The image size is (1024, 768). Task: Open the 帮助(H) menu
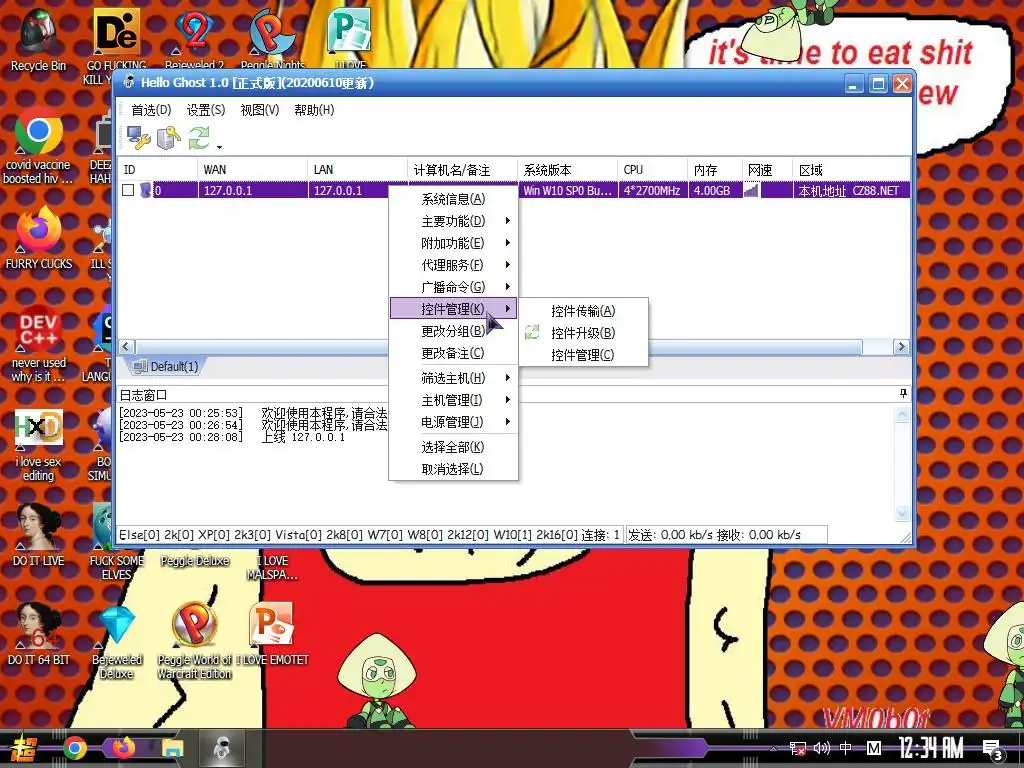[x=314, y=110]
